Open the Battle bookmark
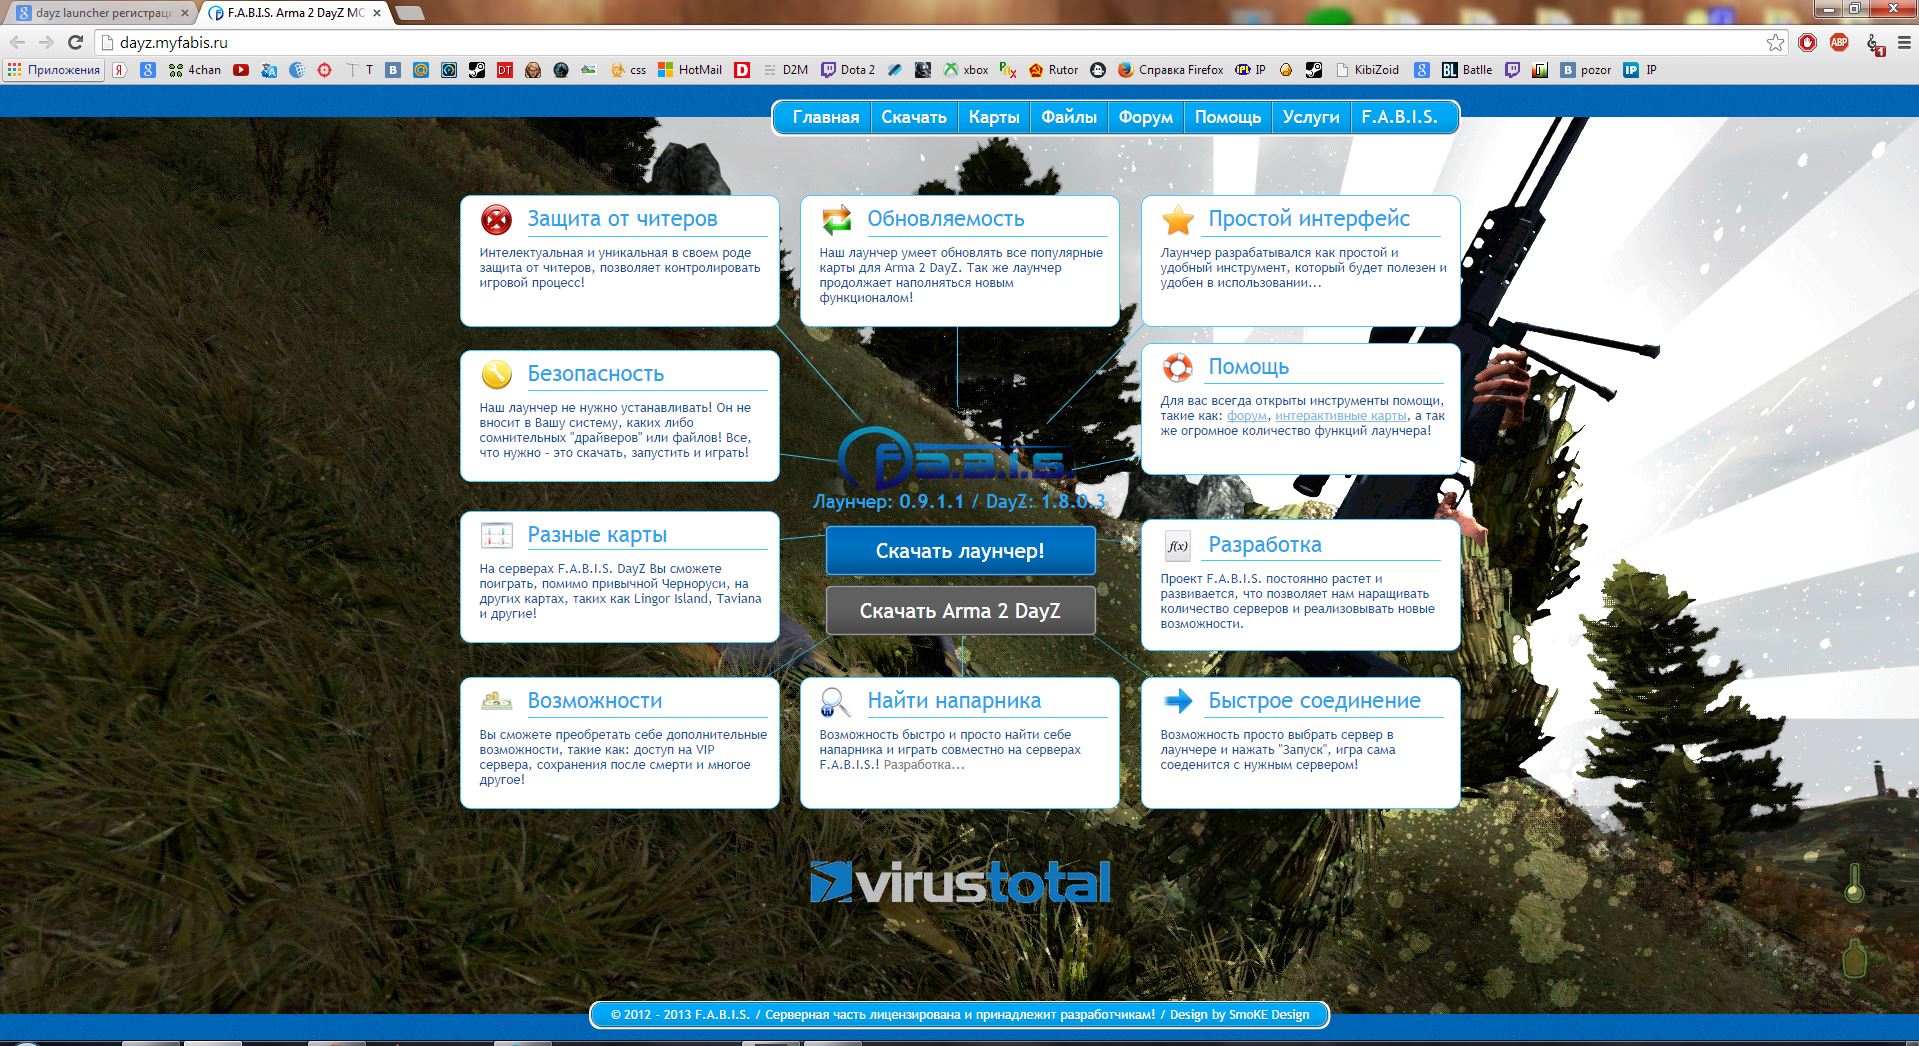This screenshot has height=1046, width=1919. click(x=1467, y=70)
